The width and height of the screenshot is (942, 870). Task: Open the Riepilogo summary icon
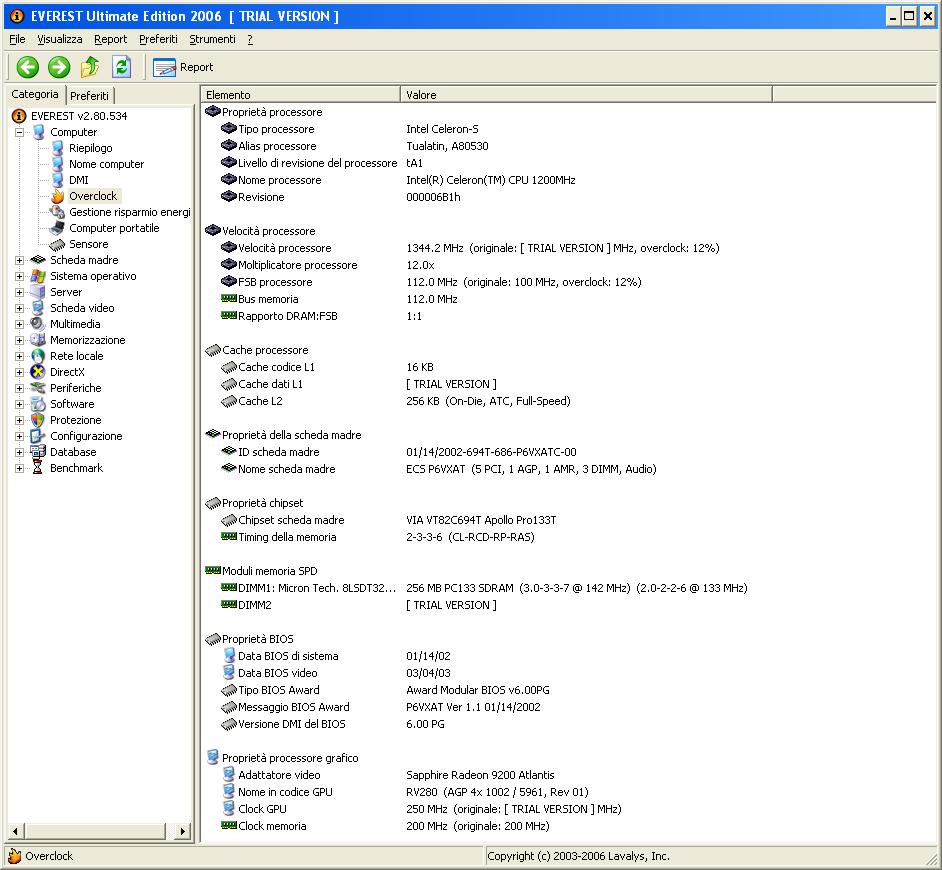(58, 148)
